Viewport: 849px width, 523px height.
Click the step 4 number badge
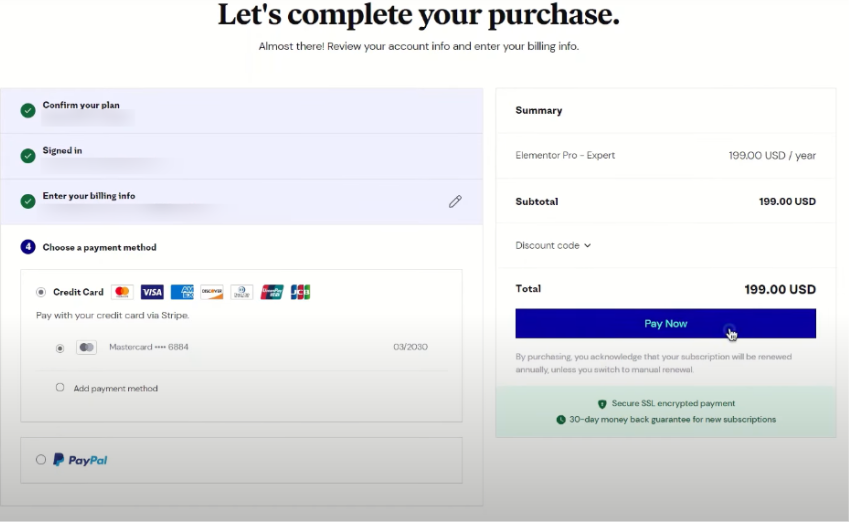(x=28, y=247)
